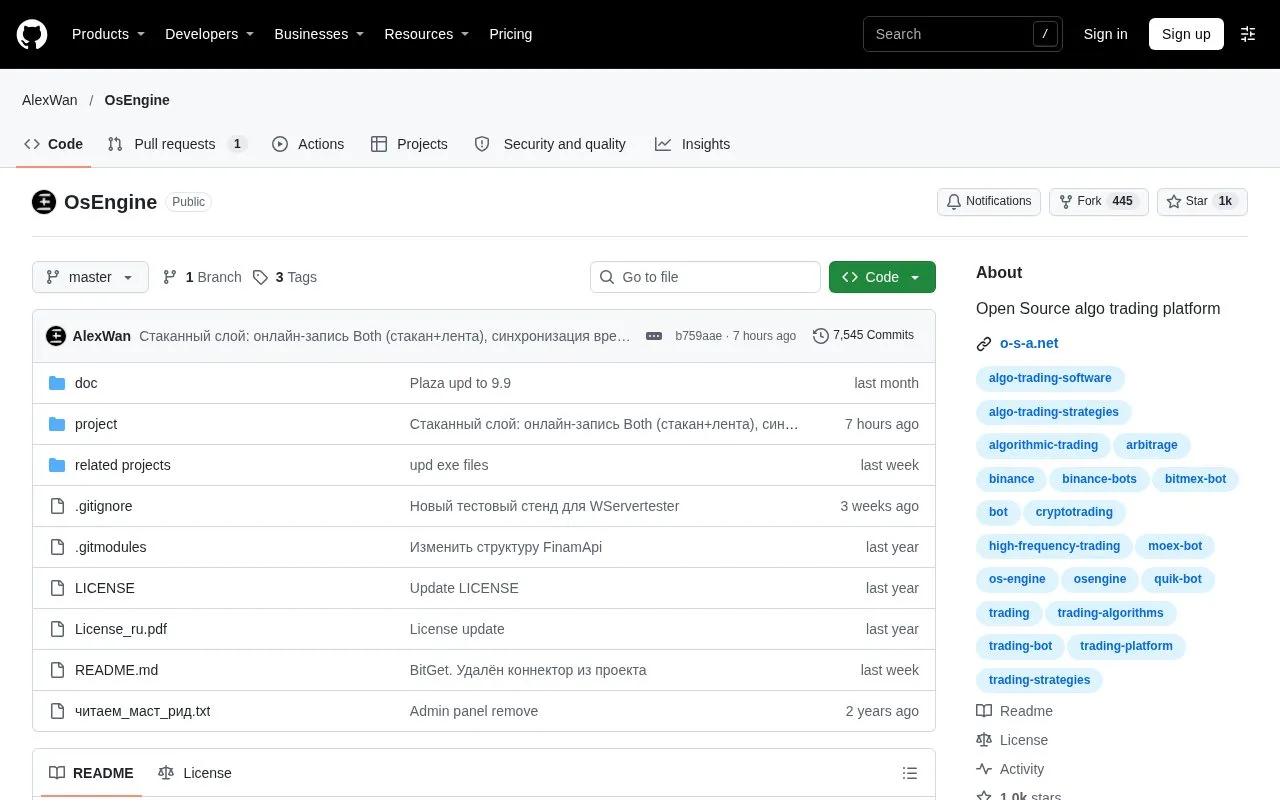Fork the repository
This screenshot has width=1280, height=800.
pyautogui.click(x=1098, y=202)
